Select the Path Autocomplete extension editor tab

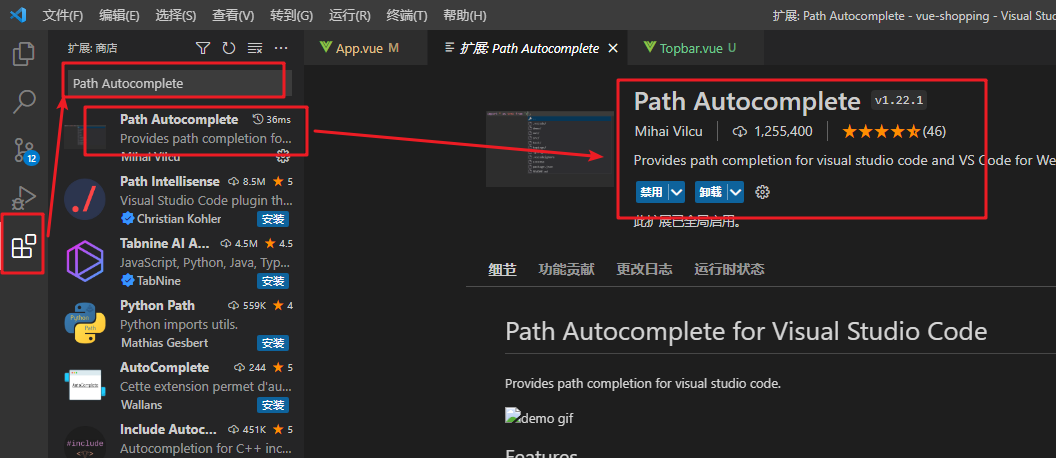[x=527, y=48]
